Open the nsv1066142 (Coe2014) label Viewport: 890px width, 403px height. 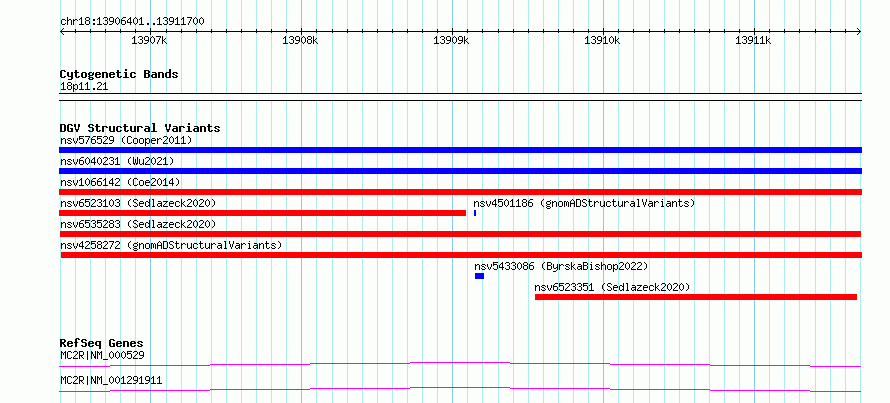click(120, 182)
